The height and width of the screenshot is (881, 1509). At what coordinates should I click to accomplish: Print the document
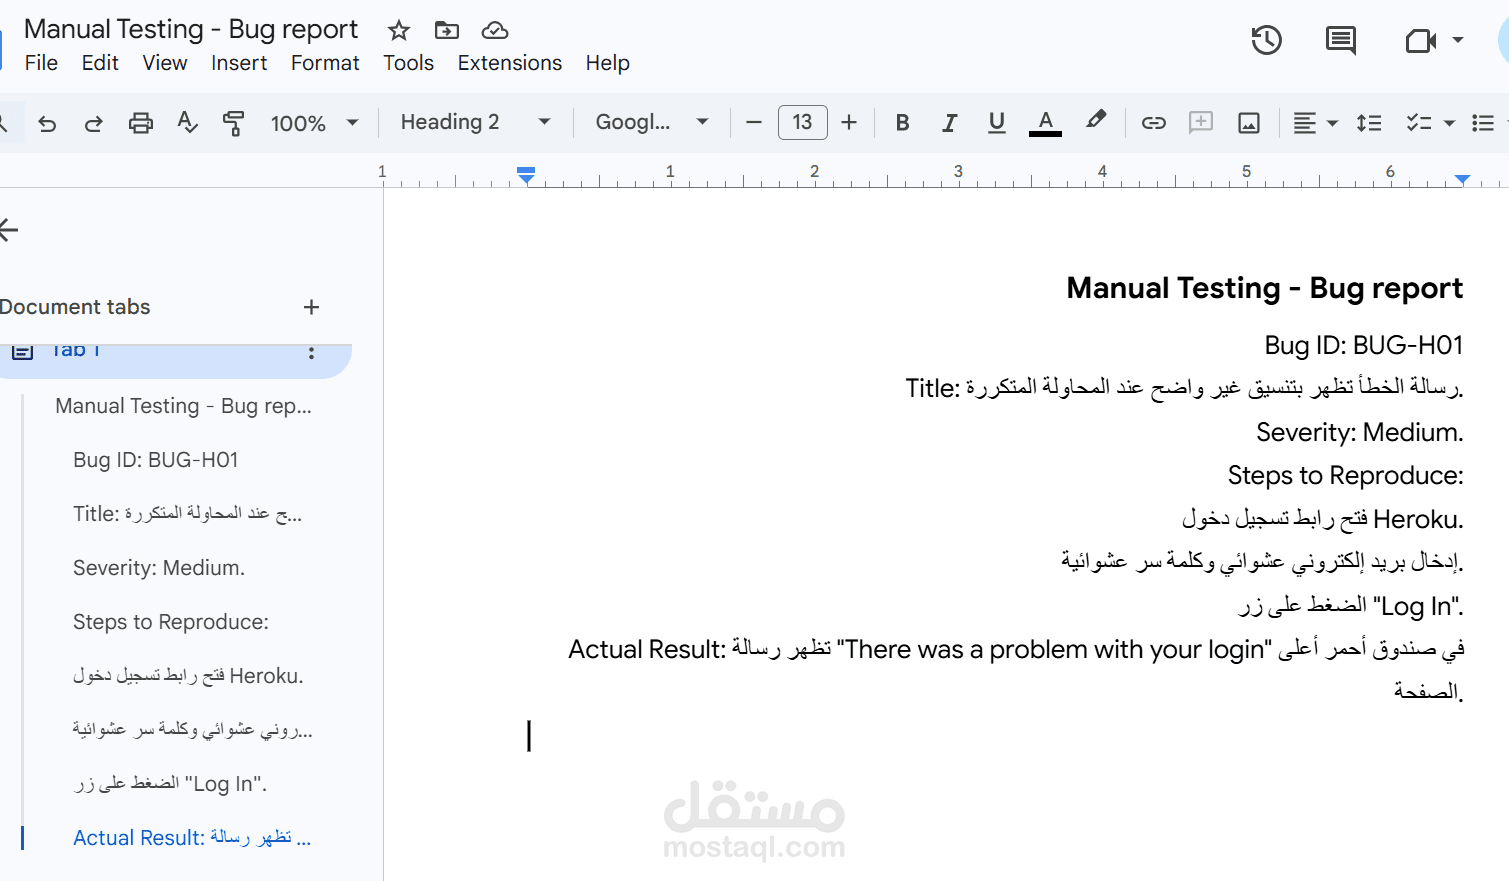tap(141, 123)
